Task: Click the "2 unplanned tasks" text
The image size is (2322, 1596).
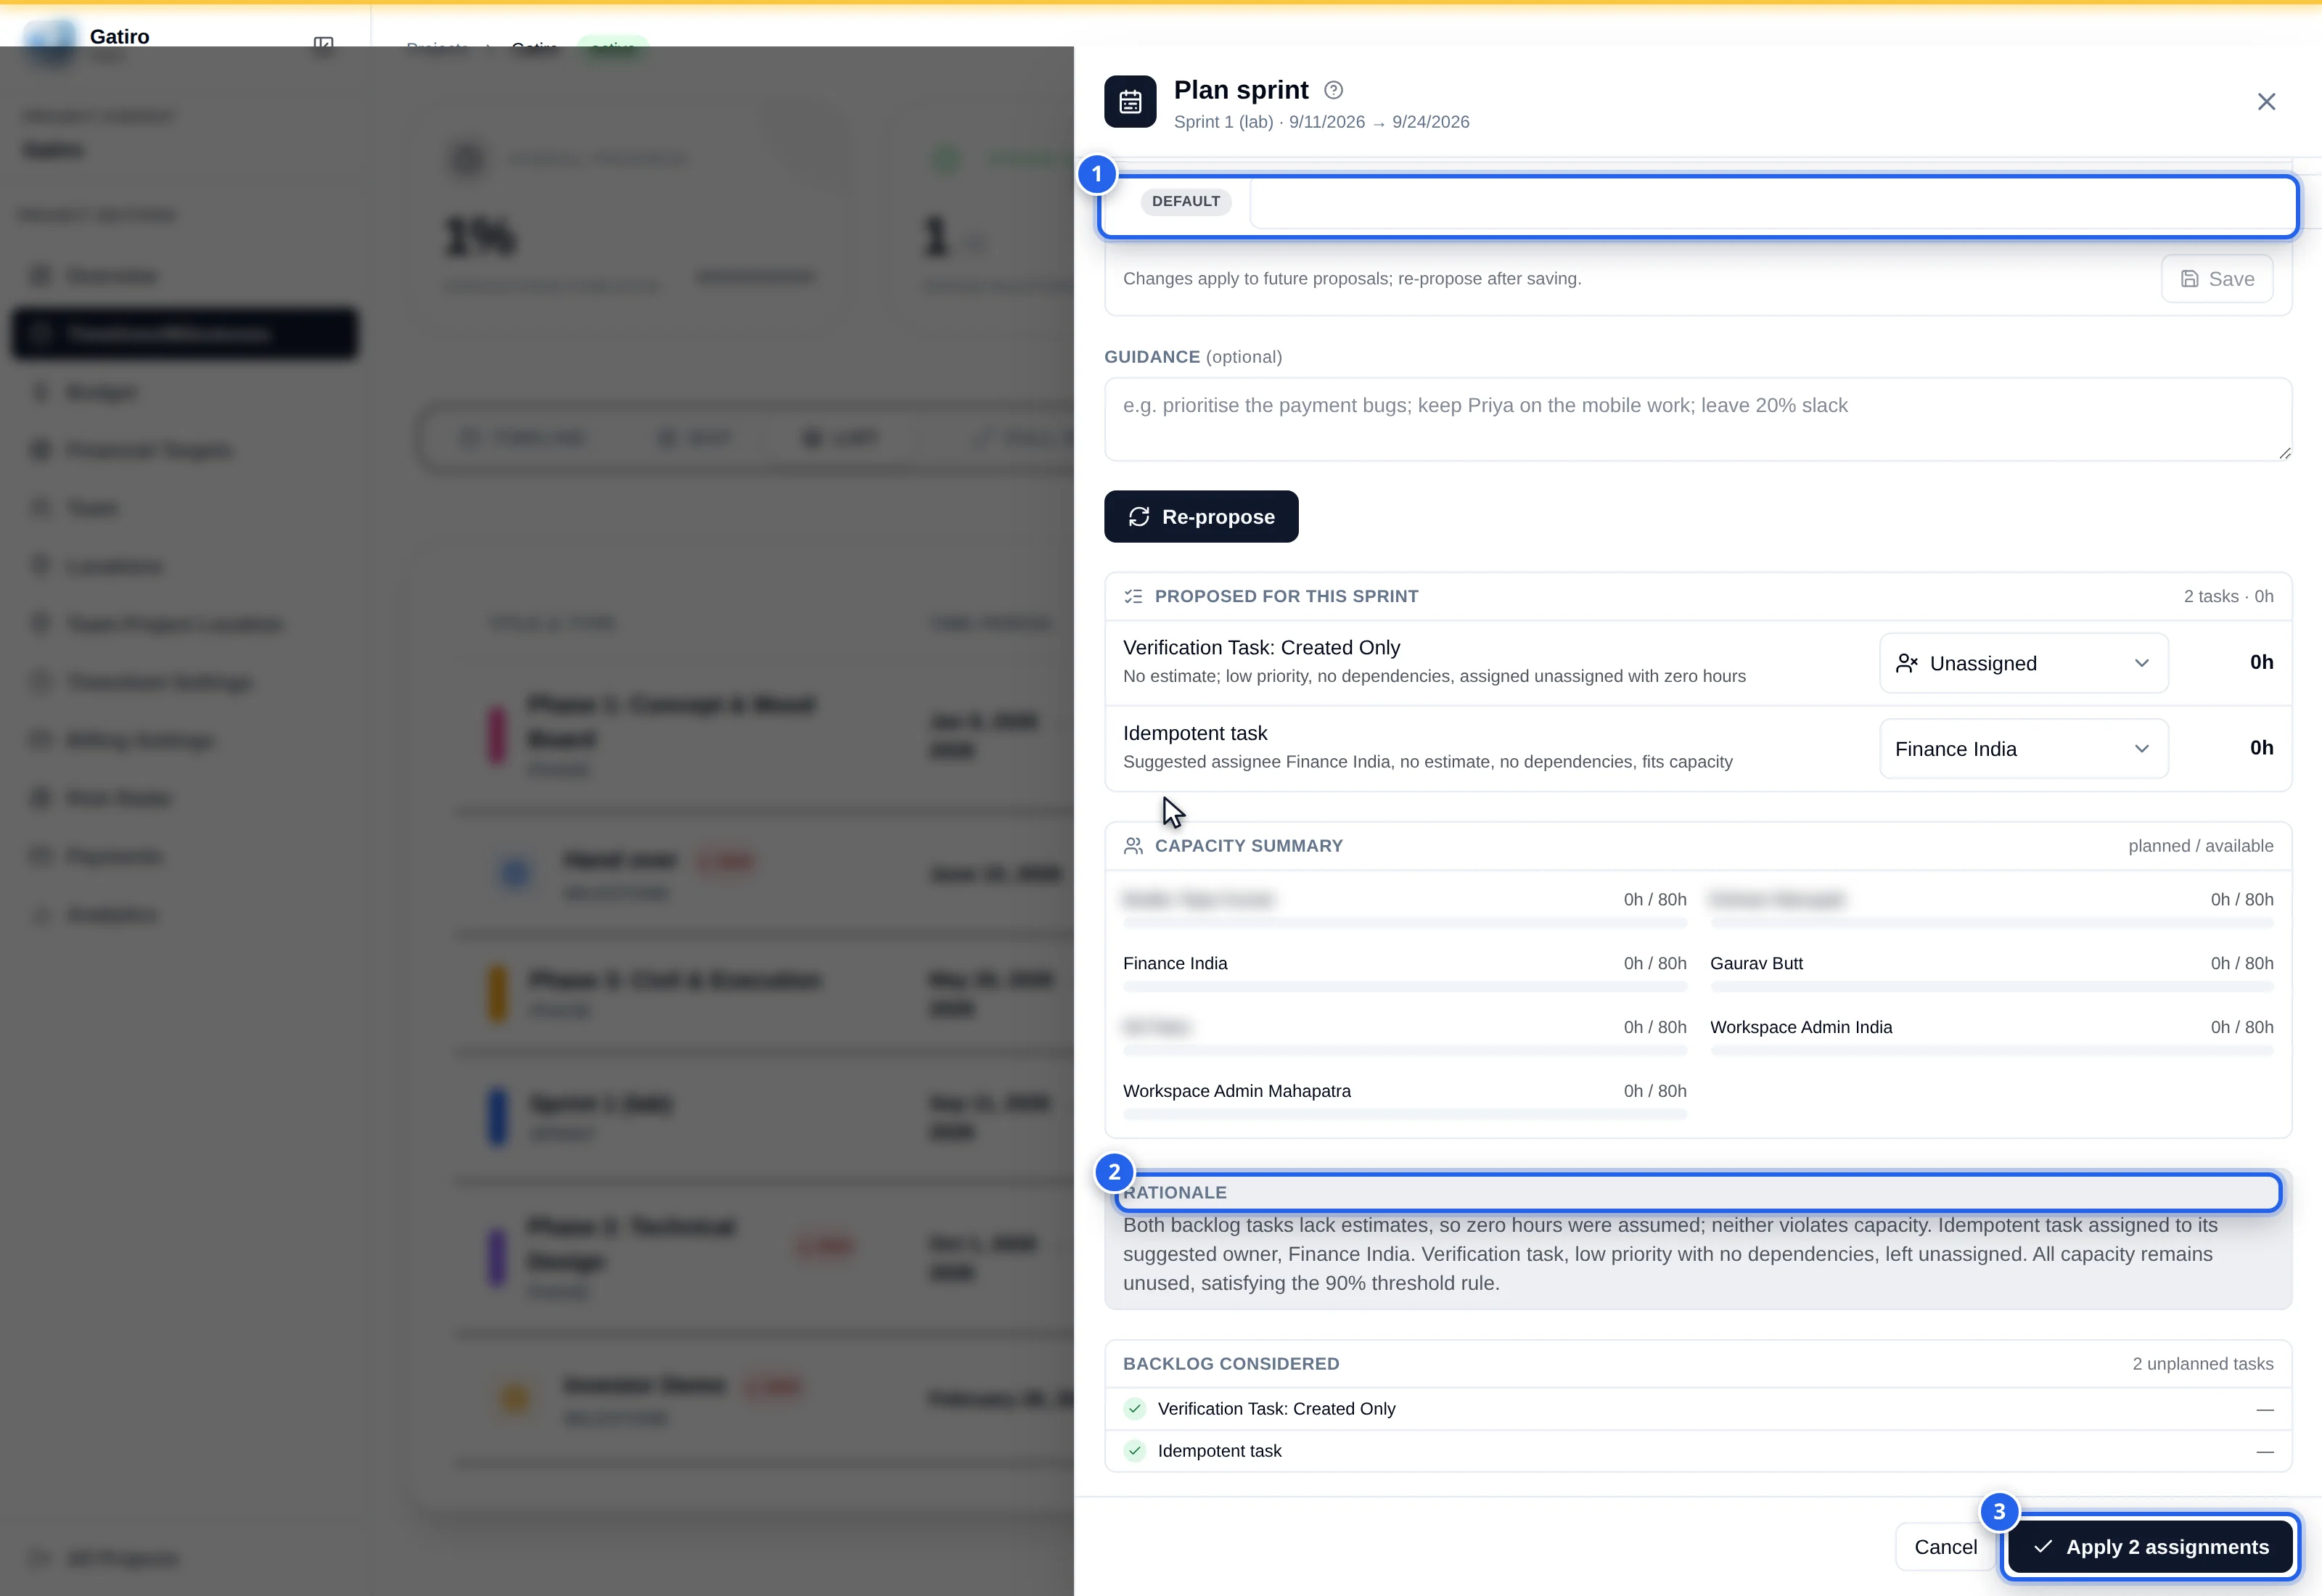Action: point(2202,1364)
